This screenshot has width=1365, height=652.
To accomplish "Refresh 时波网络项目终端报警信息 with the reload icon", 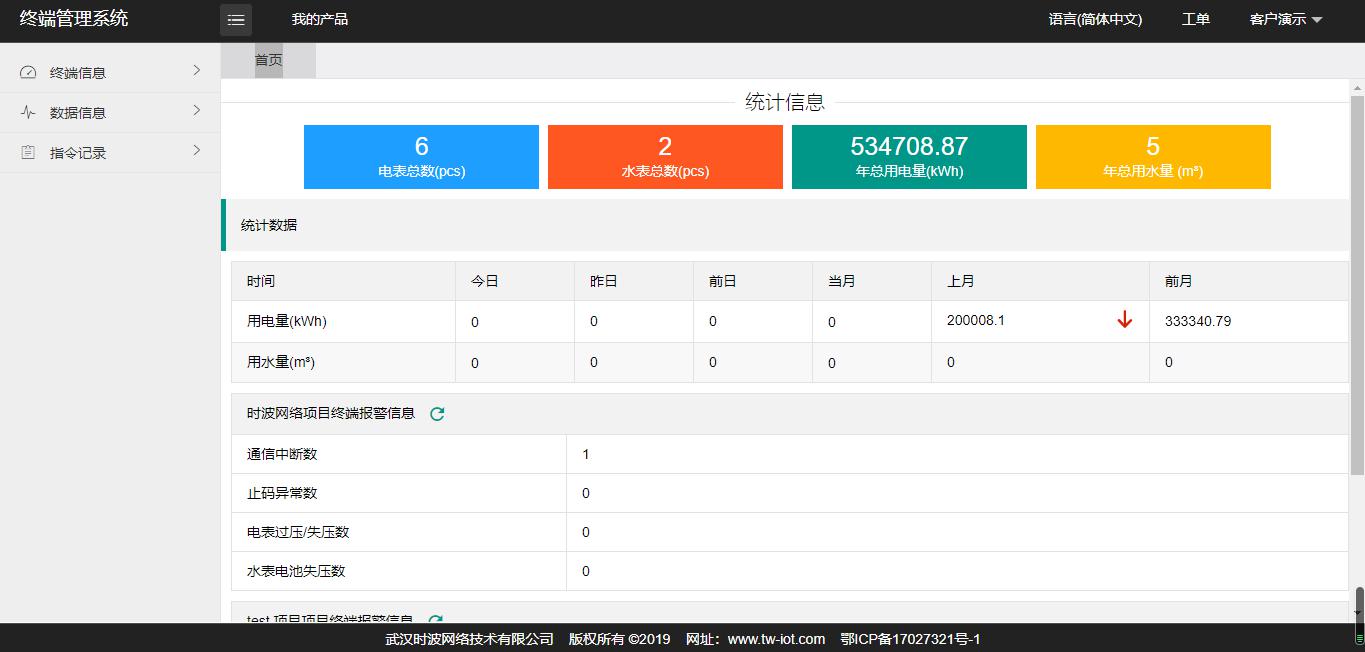I will tap(437, 414).
